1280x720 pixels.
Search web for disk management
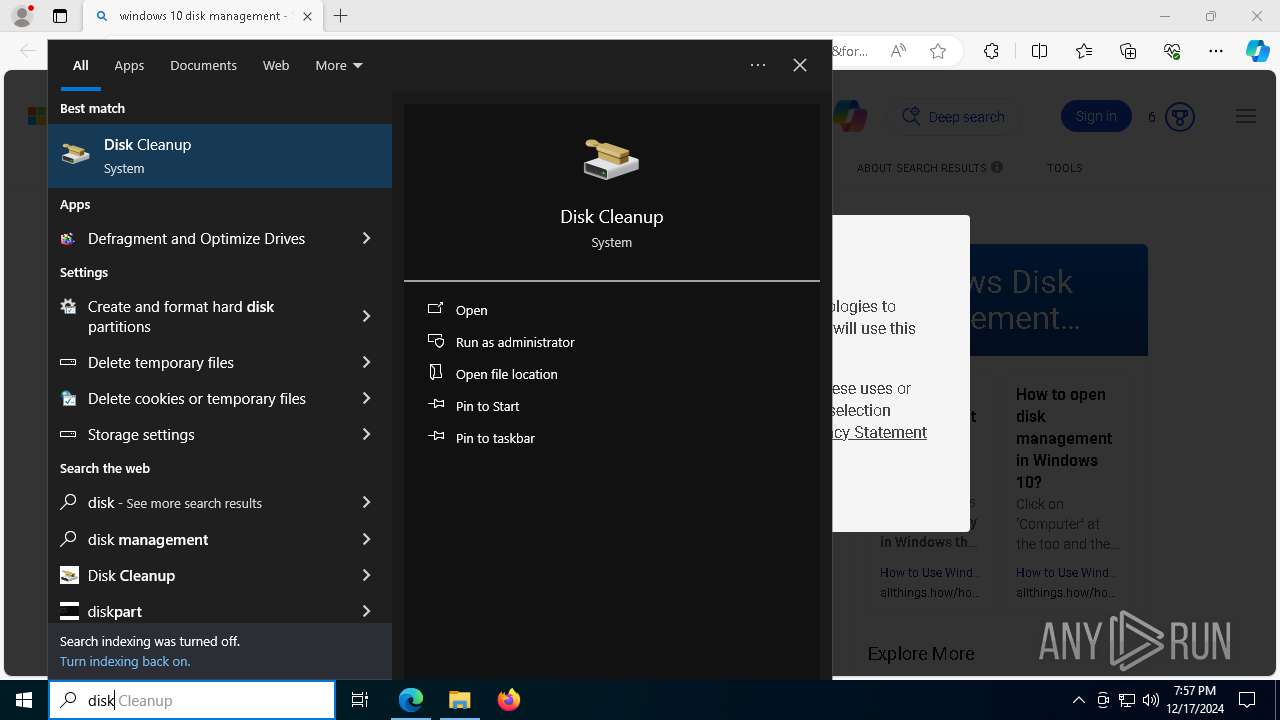pyautogui.click(x=196, y=539)
